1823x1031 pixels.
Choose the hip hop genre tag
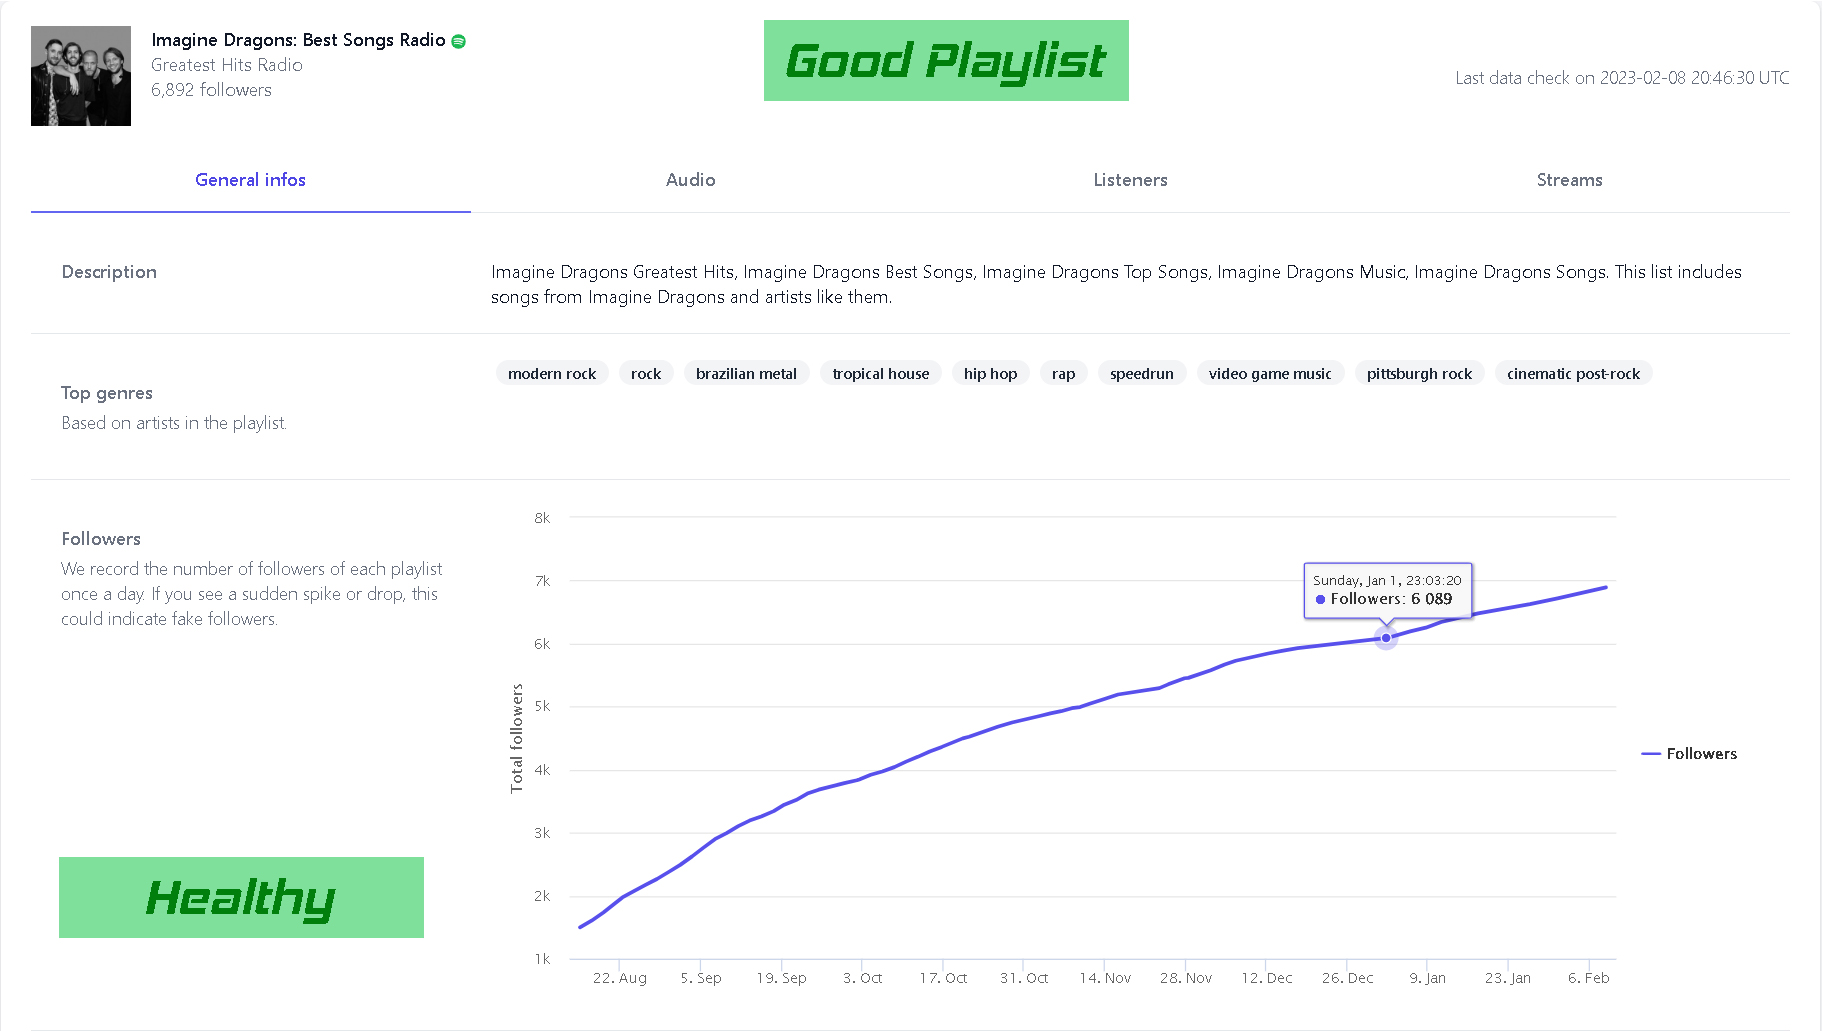(990, 374)
